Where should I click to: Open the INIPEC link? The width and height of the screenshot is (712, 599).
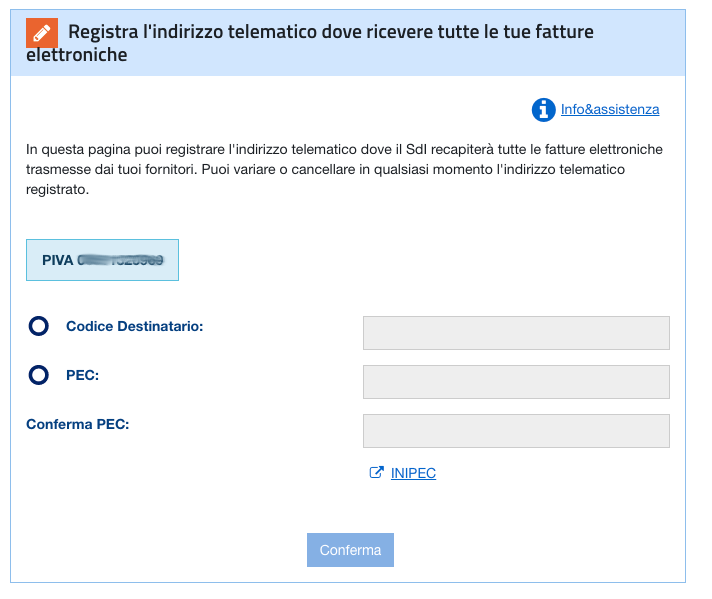point(413,473)
